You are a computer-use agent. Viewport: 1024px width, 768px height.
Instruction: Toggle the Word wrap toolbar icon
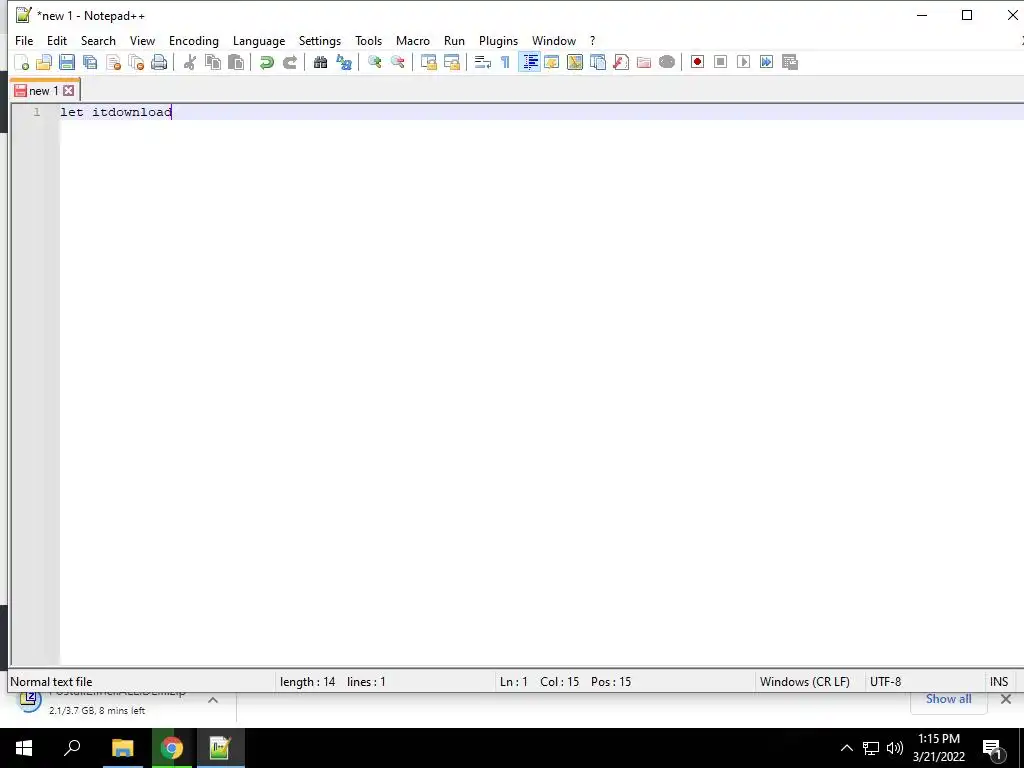coord(483,62)
